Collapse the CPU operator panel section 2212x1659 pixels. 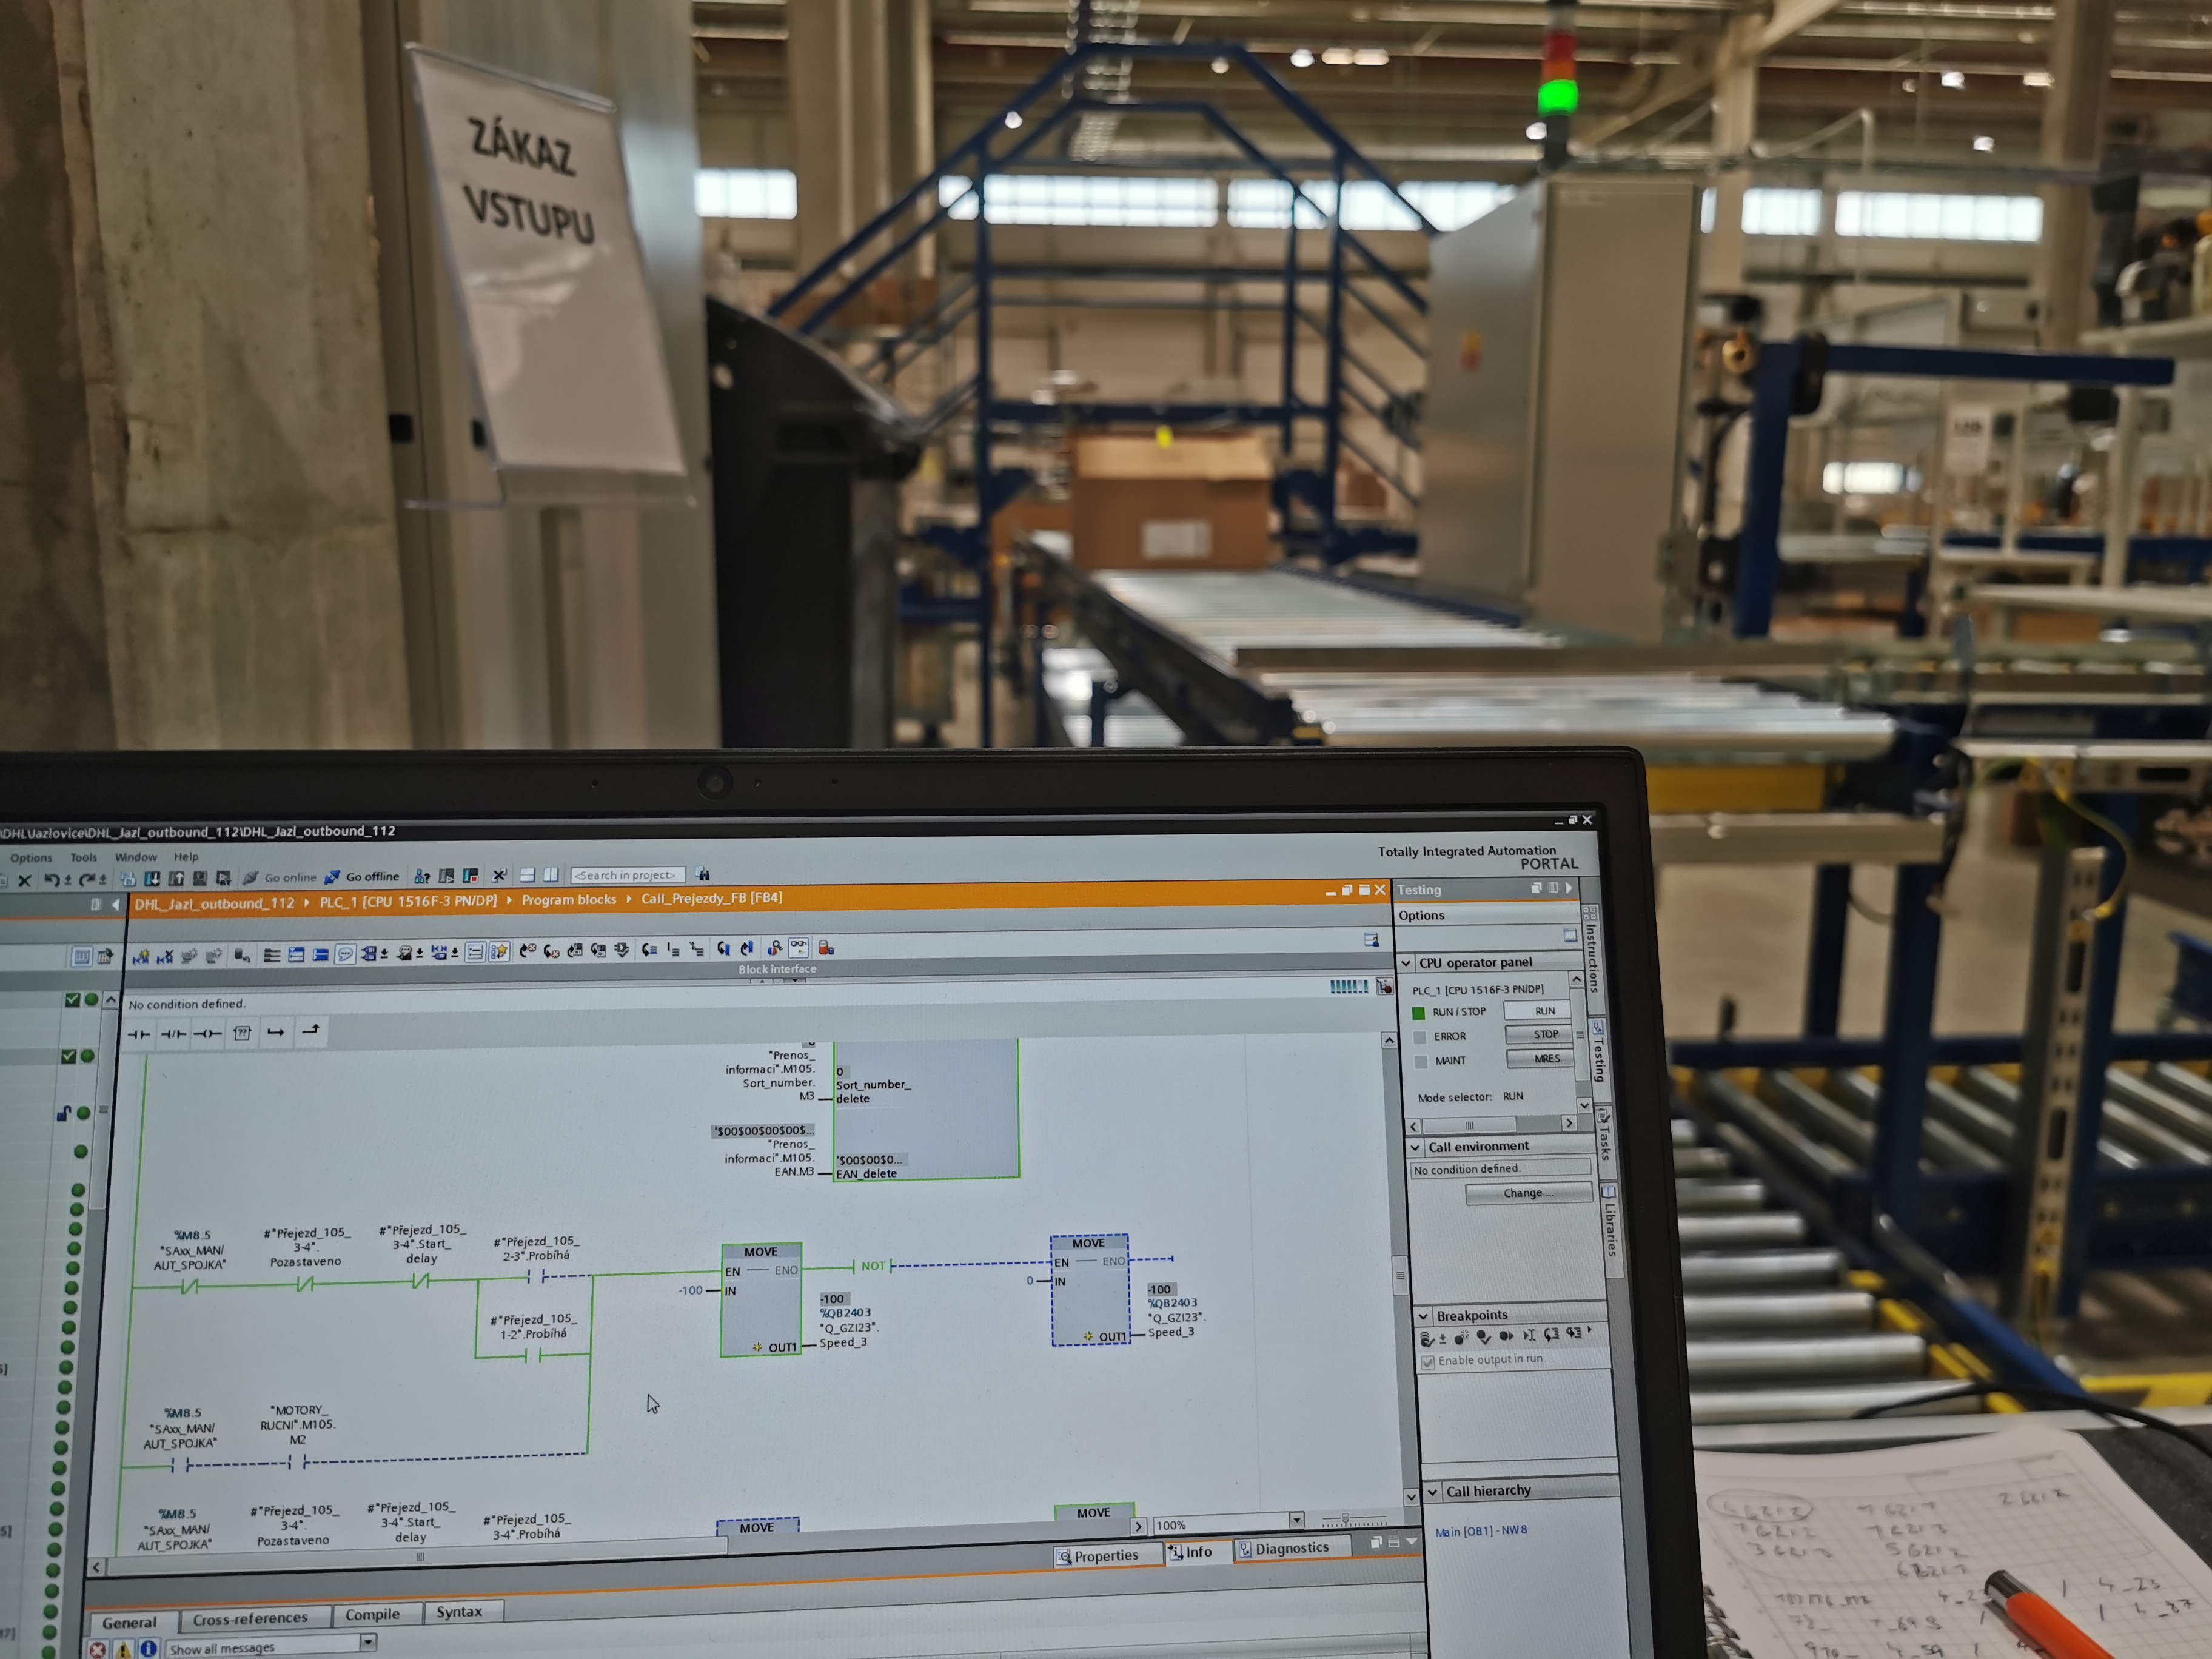tap(1406, 963)
